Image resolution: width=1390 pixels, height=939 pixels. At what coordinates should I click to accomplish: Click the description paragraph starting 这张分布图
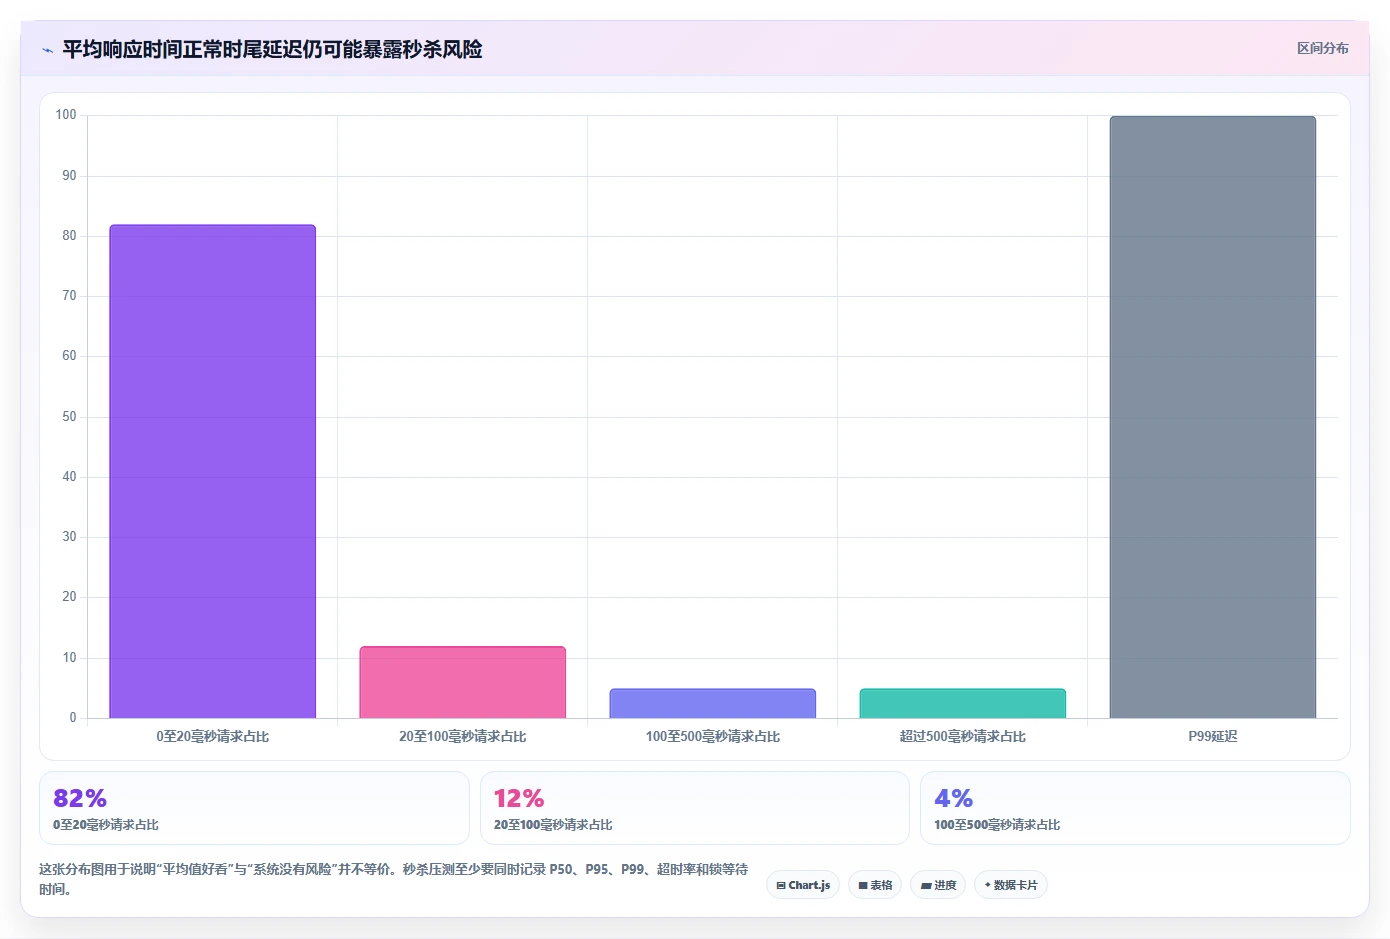[x=394, y=879]
